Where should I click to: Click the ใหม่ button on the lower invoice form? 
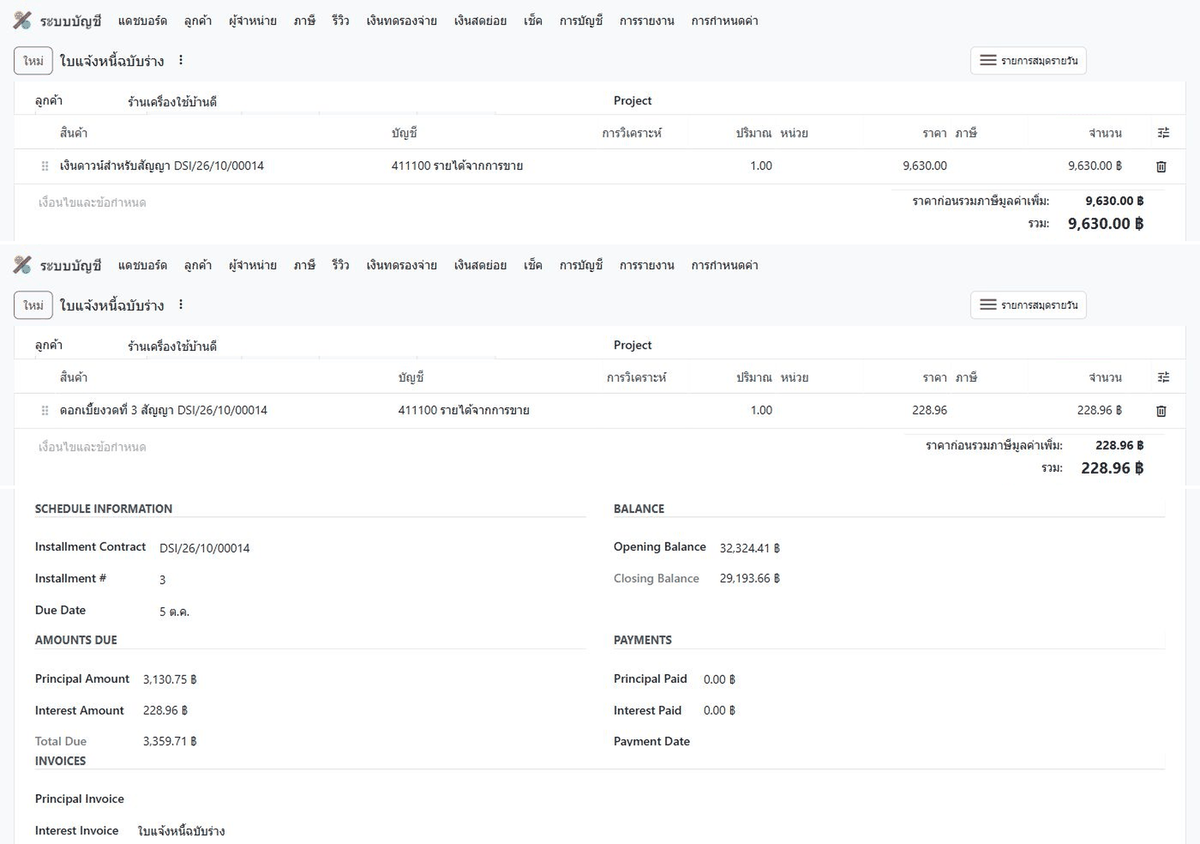click(x=33, y=305)
